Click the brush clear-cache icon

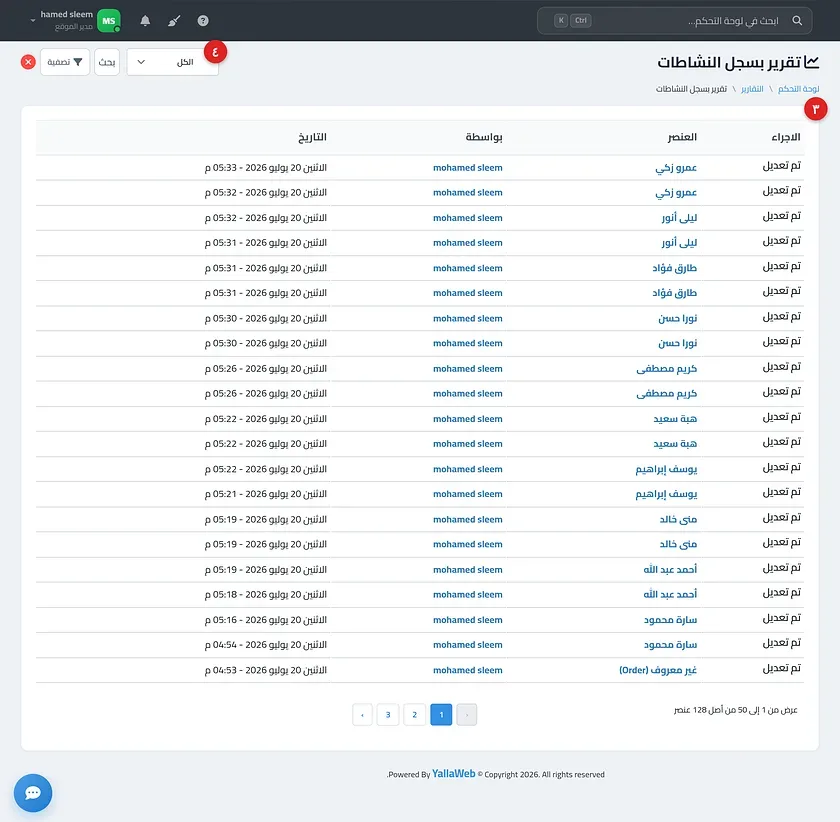coord(174,20)
